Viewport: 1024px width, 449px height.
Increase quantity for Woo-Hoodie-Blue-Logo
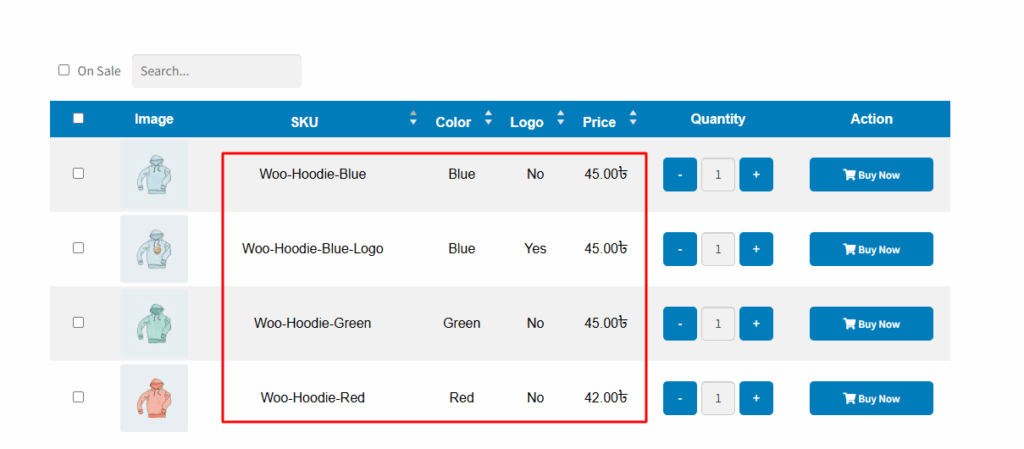pos(756,249)
